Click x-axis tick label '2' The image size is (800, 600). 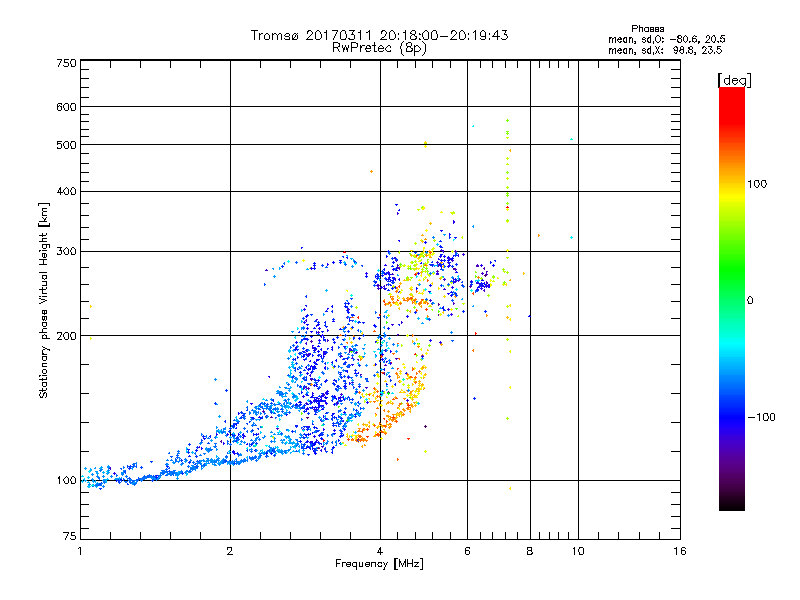(230, 551)
